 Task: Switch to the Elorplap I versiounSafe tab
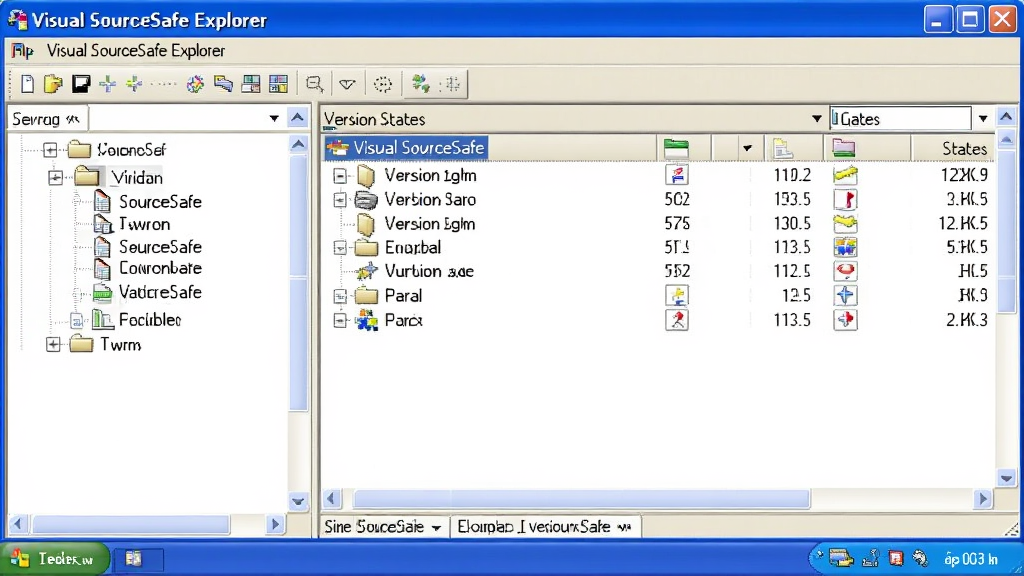[x=545, y=526]
